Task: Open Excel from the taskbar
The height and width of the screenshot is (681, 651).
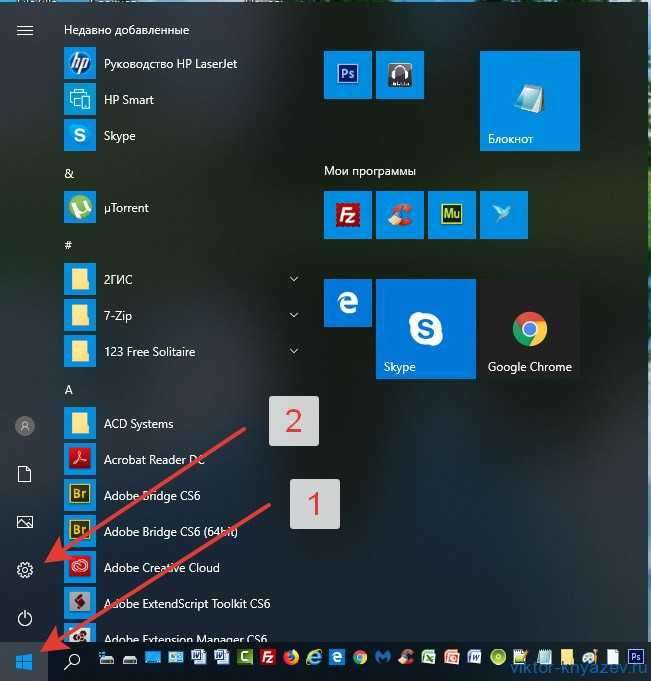Action: coord(429,657)
